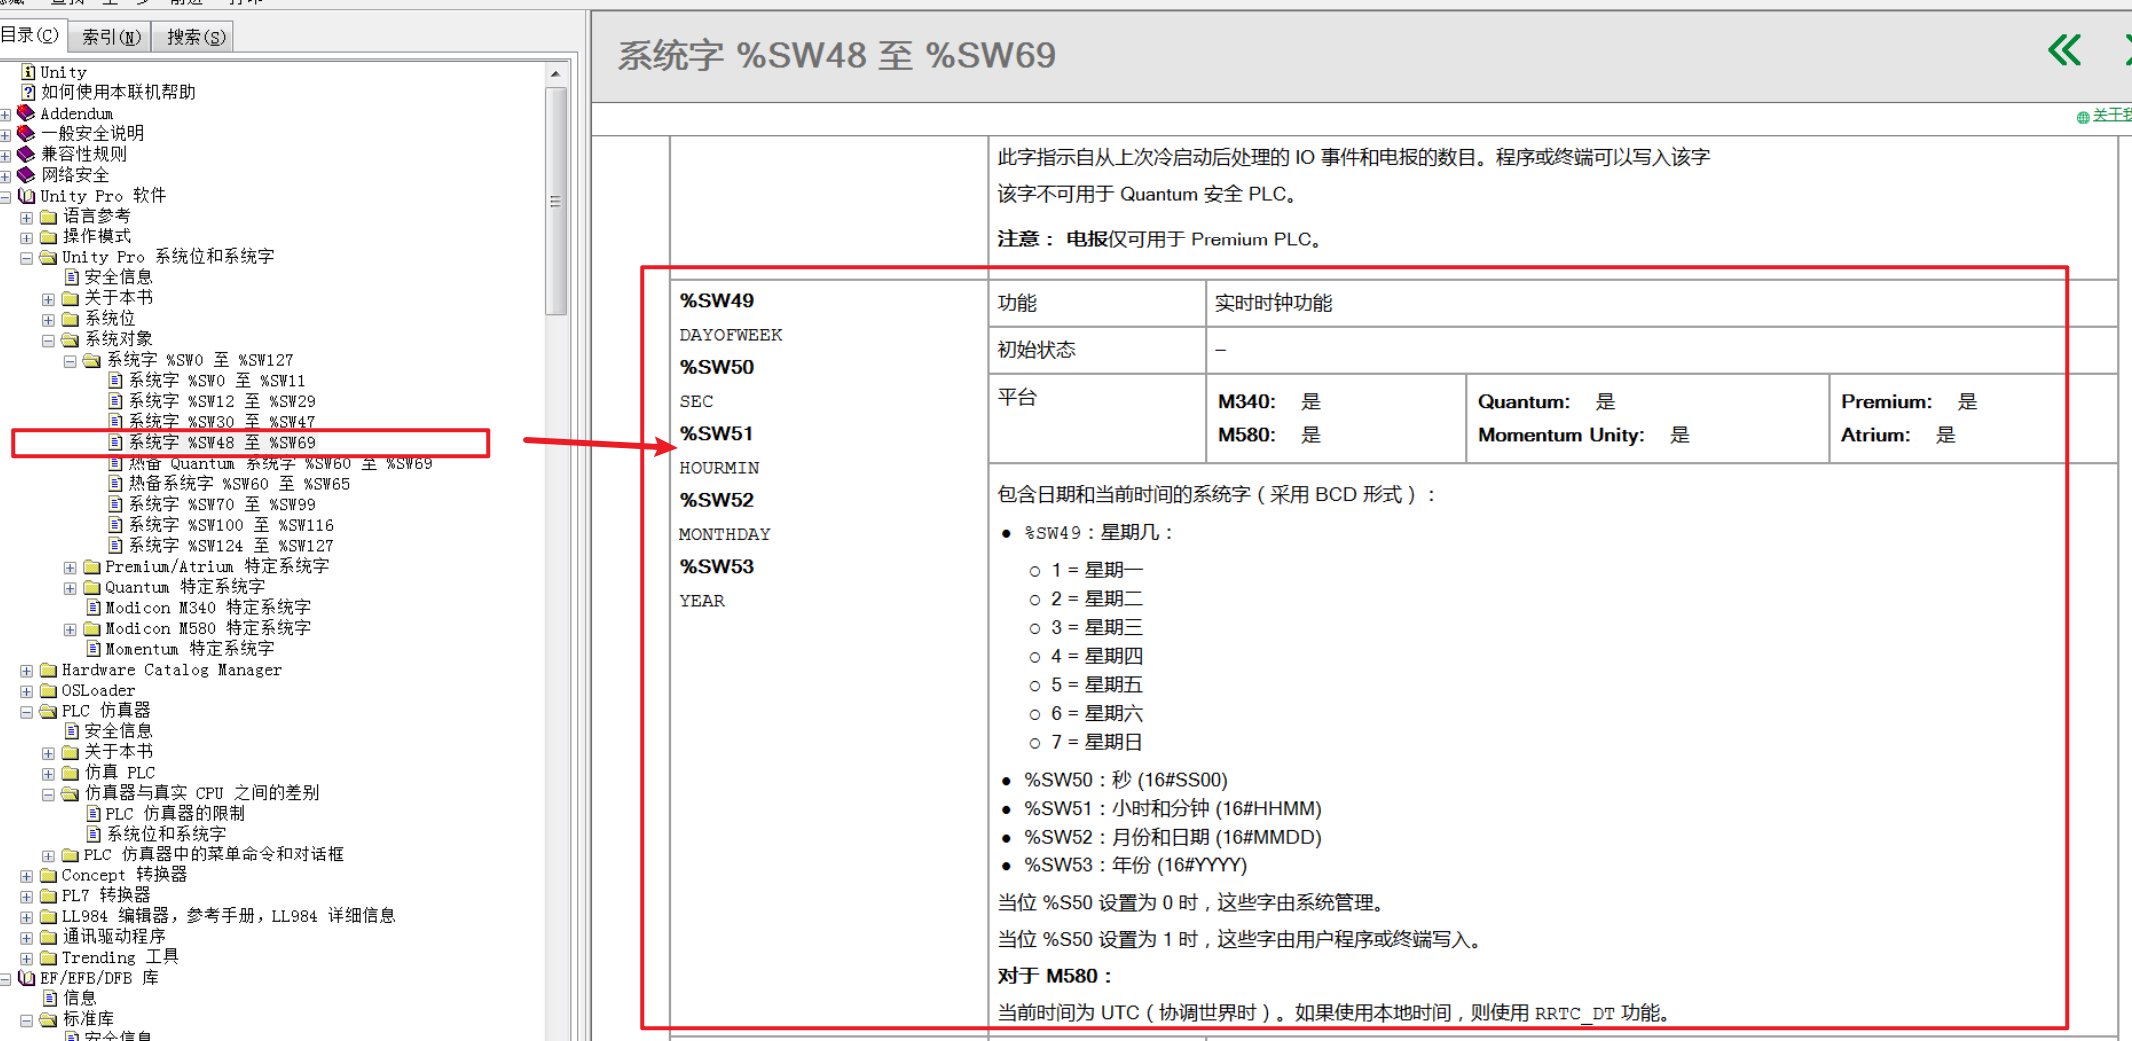Open the 仿真 PLC folder
2132x1041 pixels.
(x=119, y=772)
